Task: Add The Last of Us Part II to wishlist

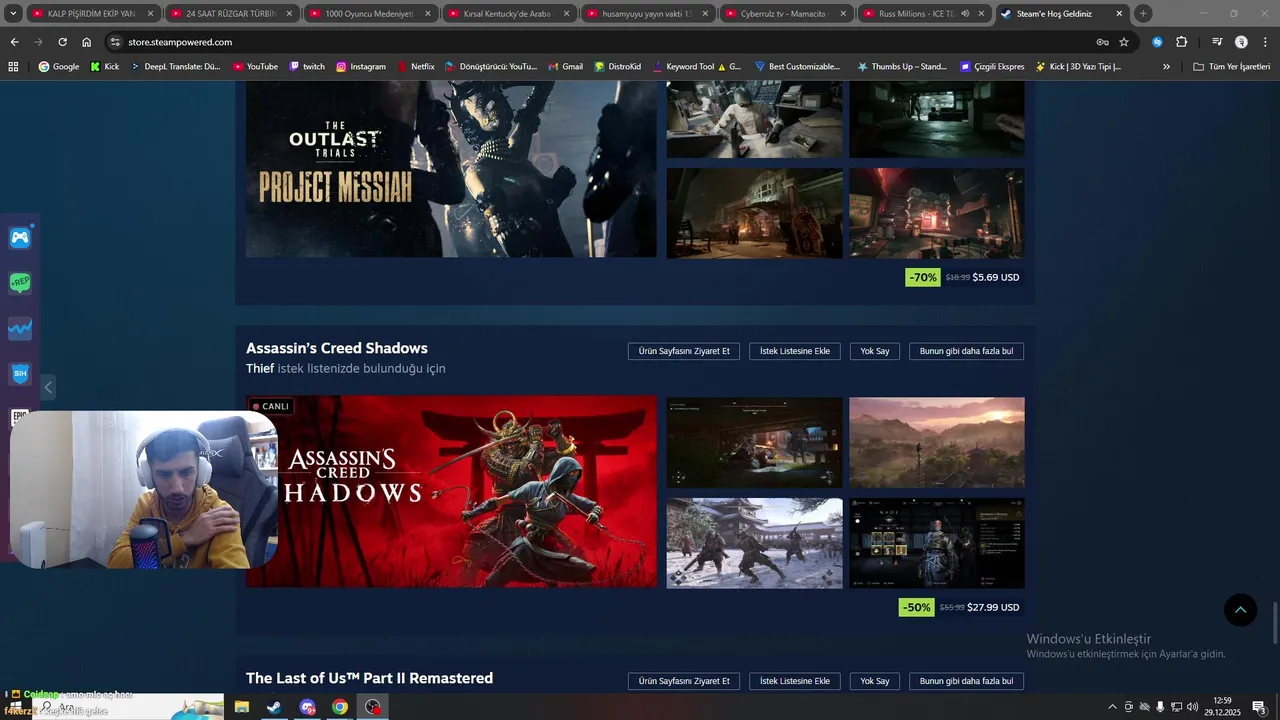Action: tap(795, 681)
